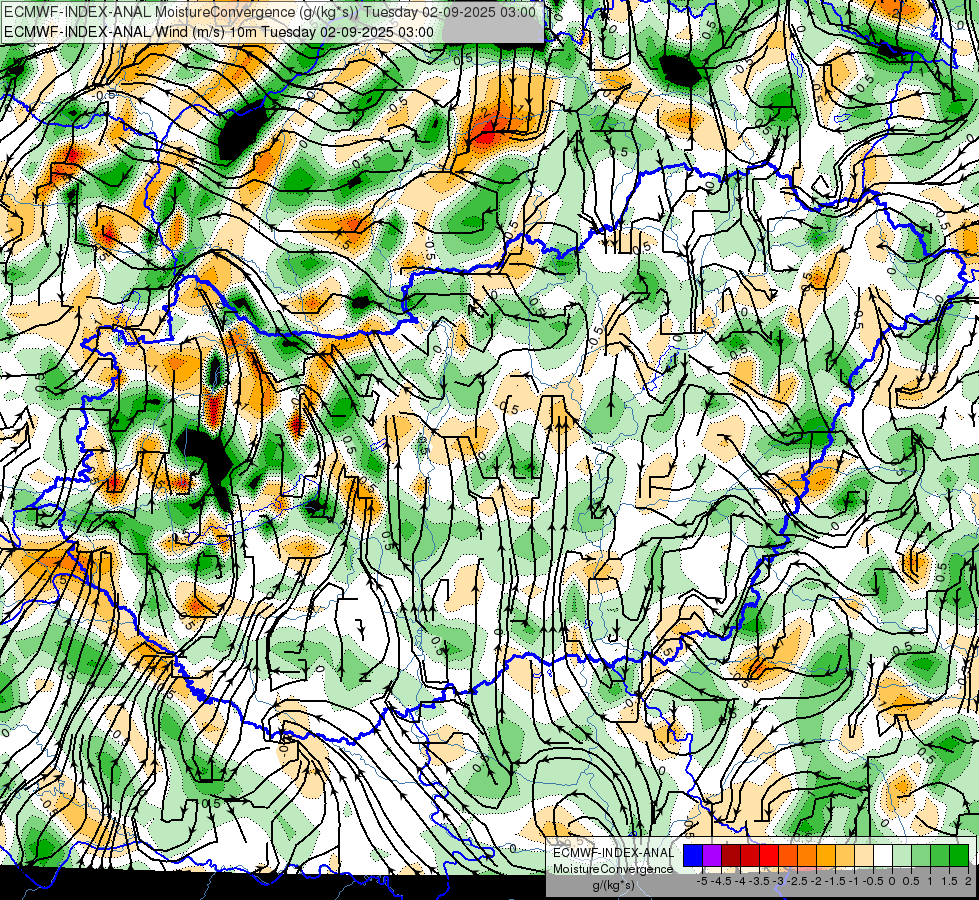
Task: Click the -1.5 tick label in the legend
Action: (x=835, y=881)
